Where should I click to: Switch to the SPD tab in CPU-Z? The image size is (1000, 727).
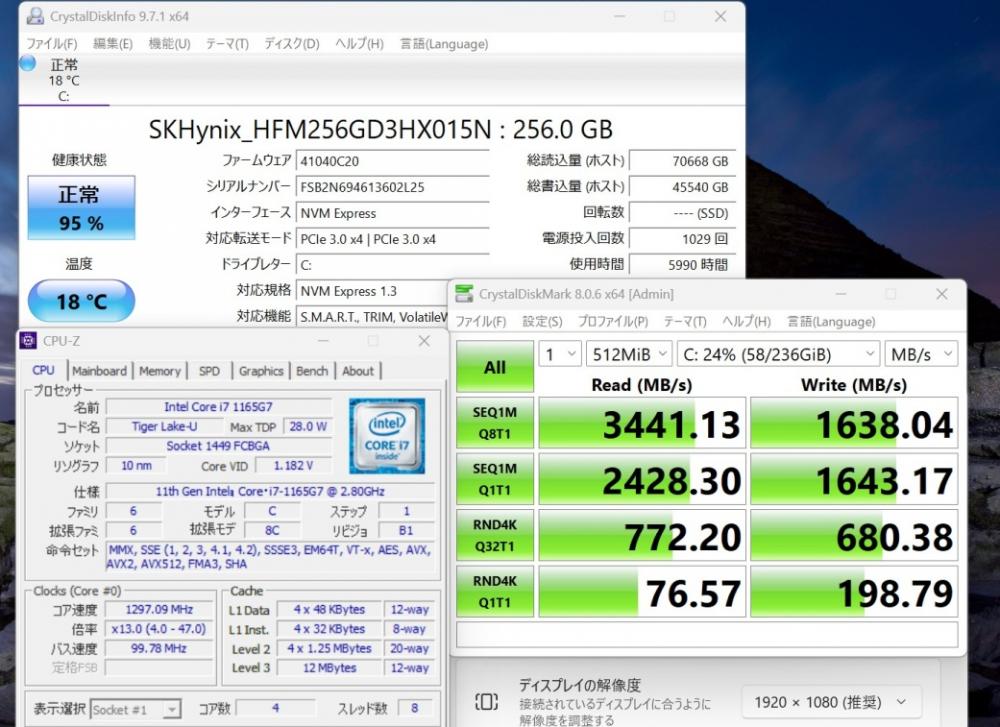[x=209, y=371]
